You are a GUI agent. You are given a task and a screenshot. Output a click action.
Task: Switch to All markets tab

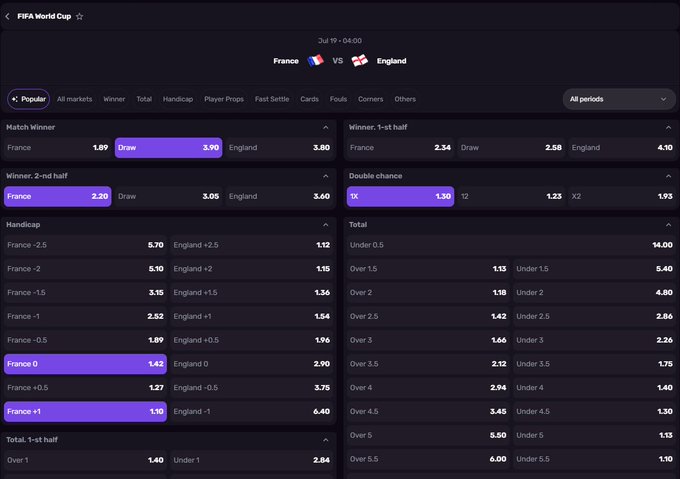coord(75,99)
